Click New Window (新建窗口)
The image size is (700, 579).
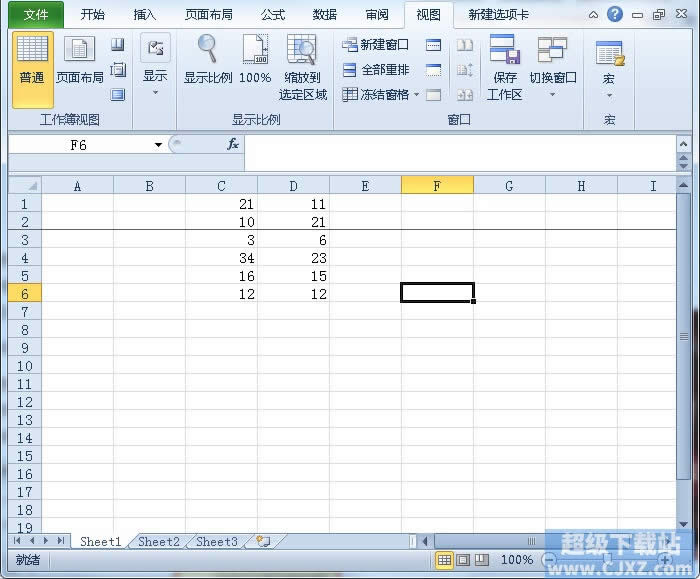point(375,45)
